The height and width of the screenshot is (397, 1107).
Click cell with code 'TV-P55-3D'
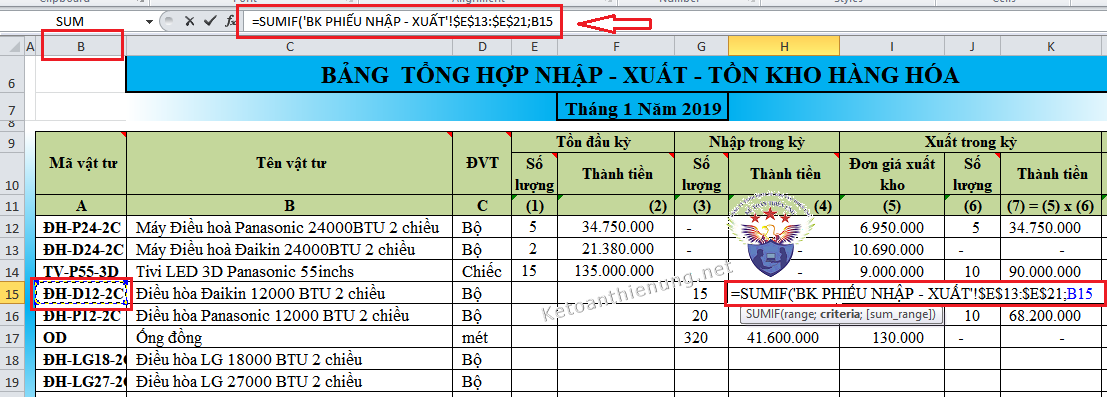tap(80, 271)
